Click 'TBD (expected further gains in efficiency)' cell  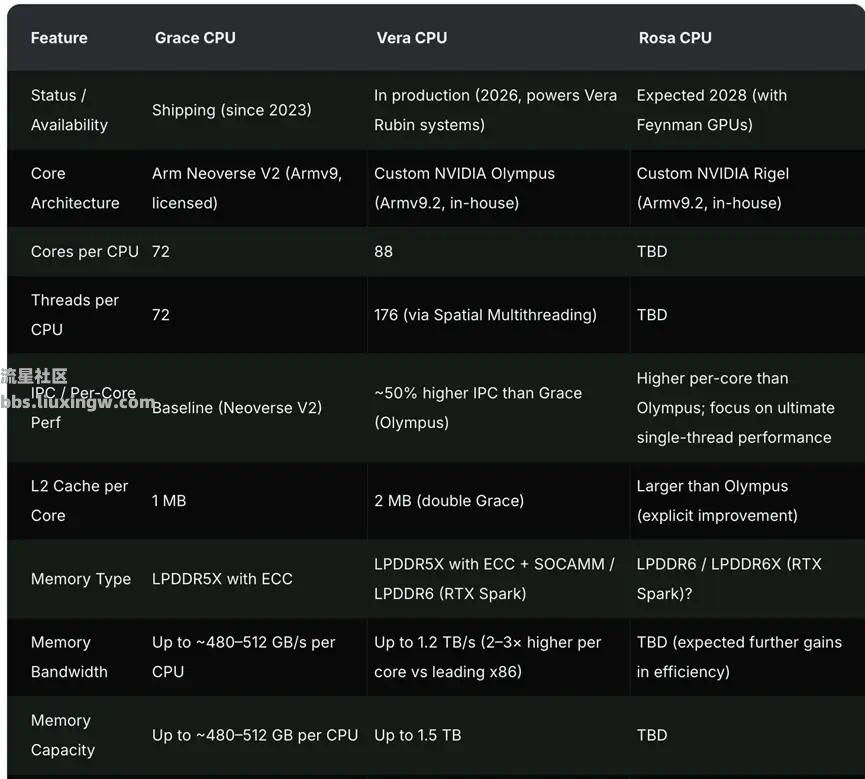[739, 657]
